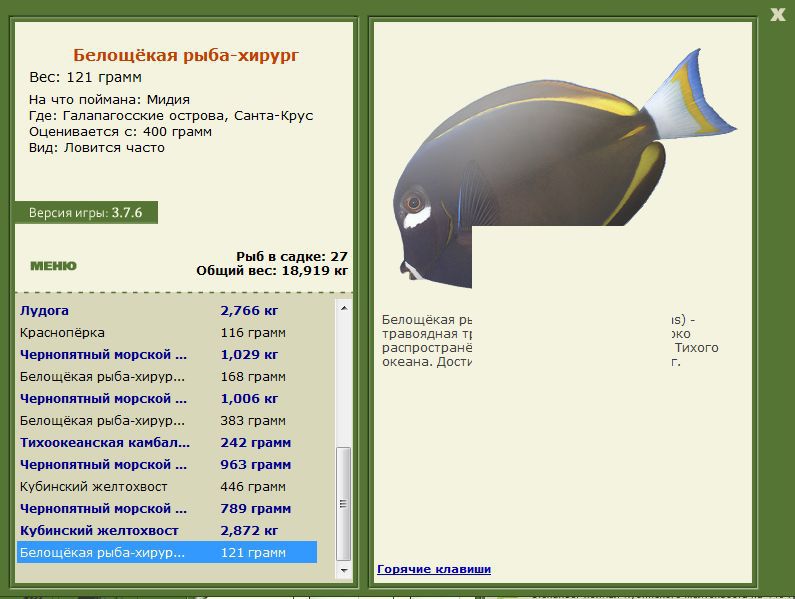Select Белощёкая рыба-хирург 168 грамм entry

(x=167, y=376)
